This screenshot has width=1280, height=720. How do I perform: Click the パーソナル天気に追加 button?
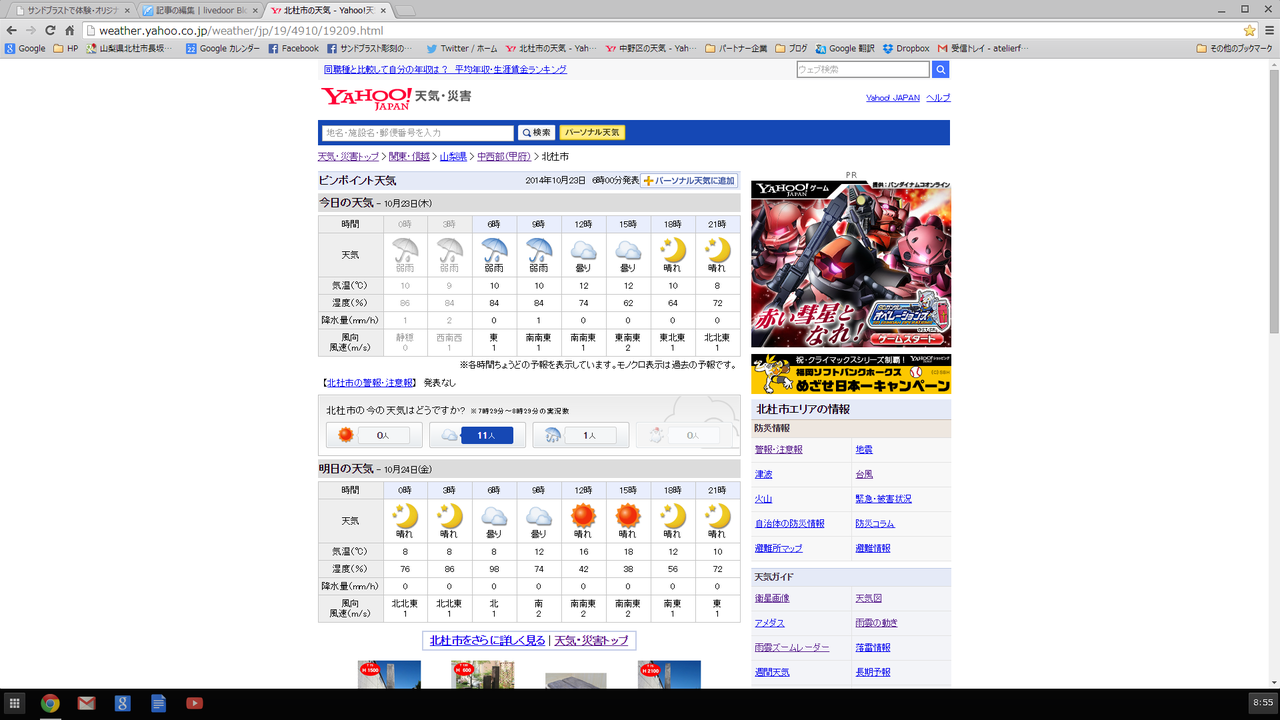point(689,181)
